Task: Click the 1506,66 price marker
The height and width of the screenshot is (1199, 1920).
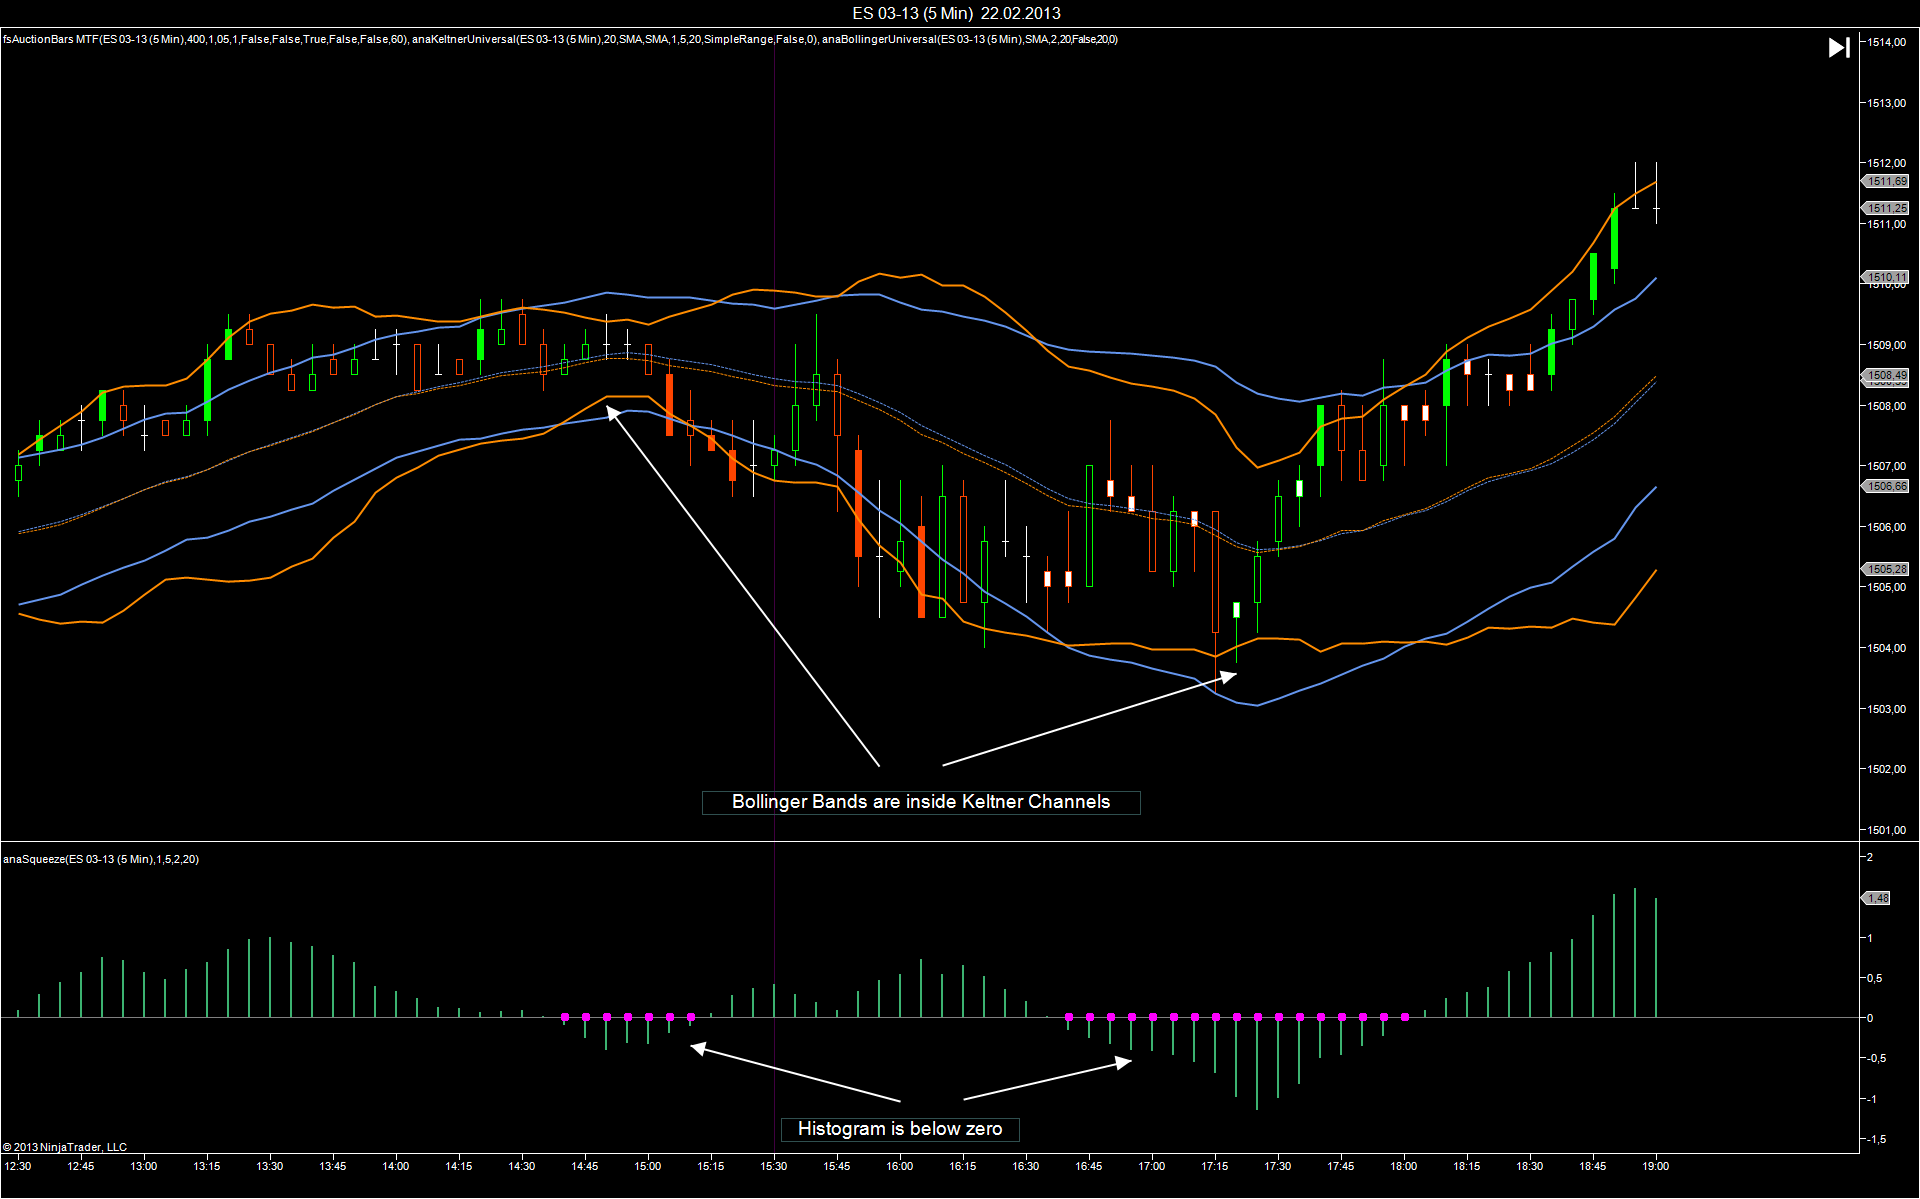Action: (x=1886, y=486)
